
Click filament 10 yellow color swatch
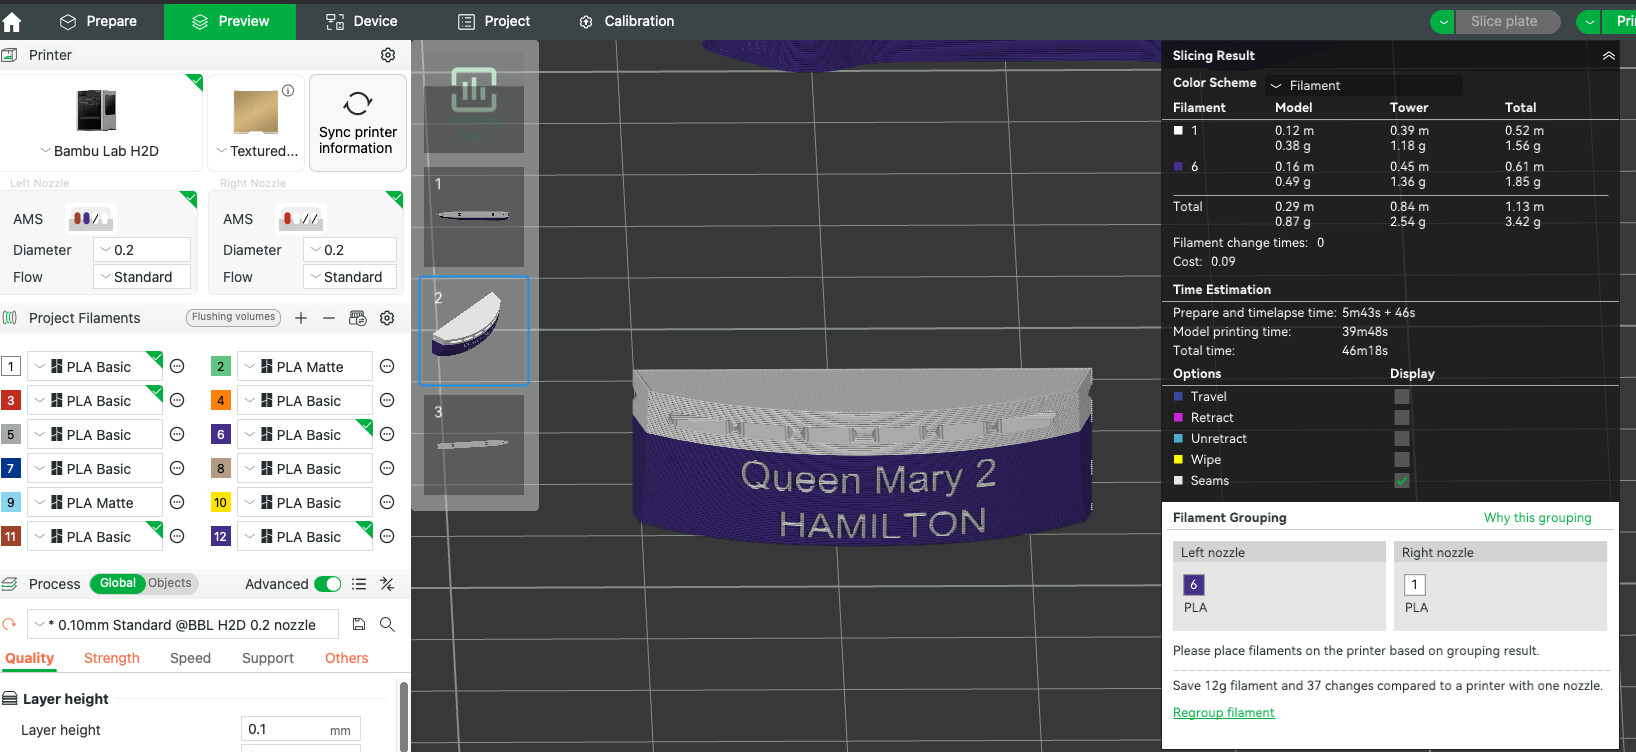pos(221,503)
